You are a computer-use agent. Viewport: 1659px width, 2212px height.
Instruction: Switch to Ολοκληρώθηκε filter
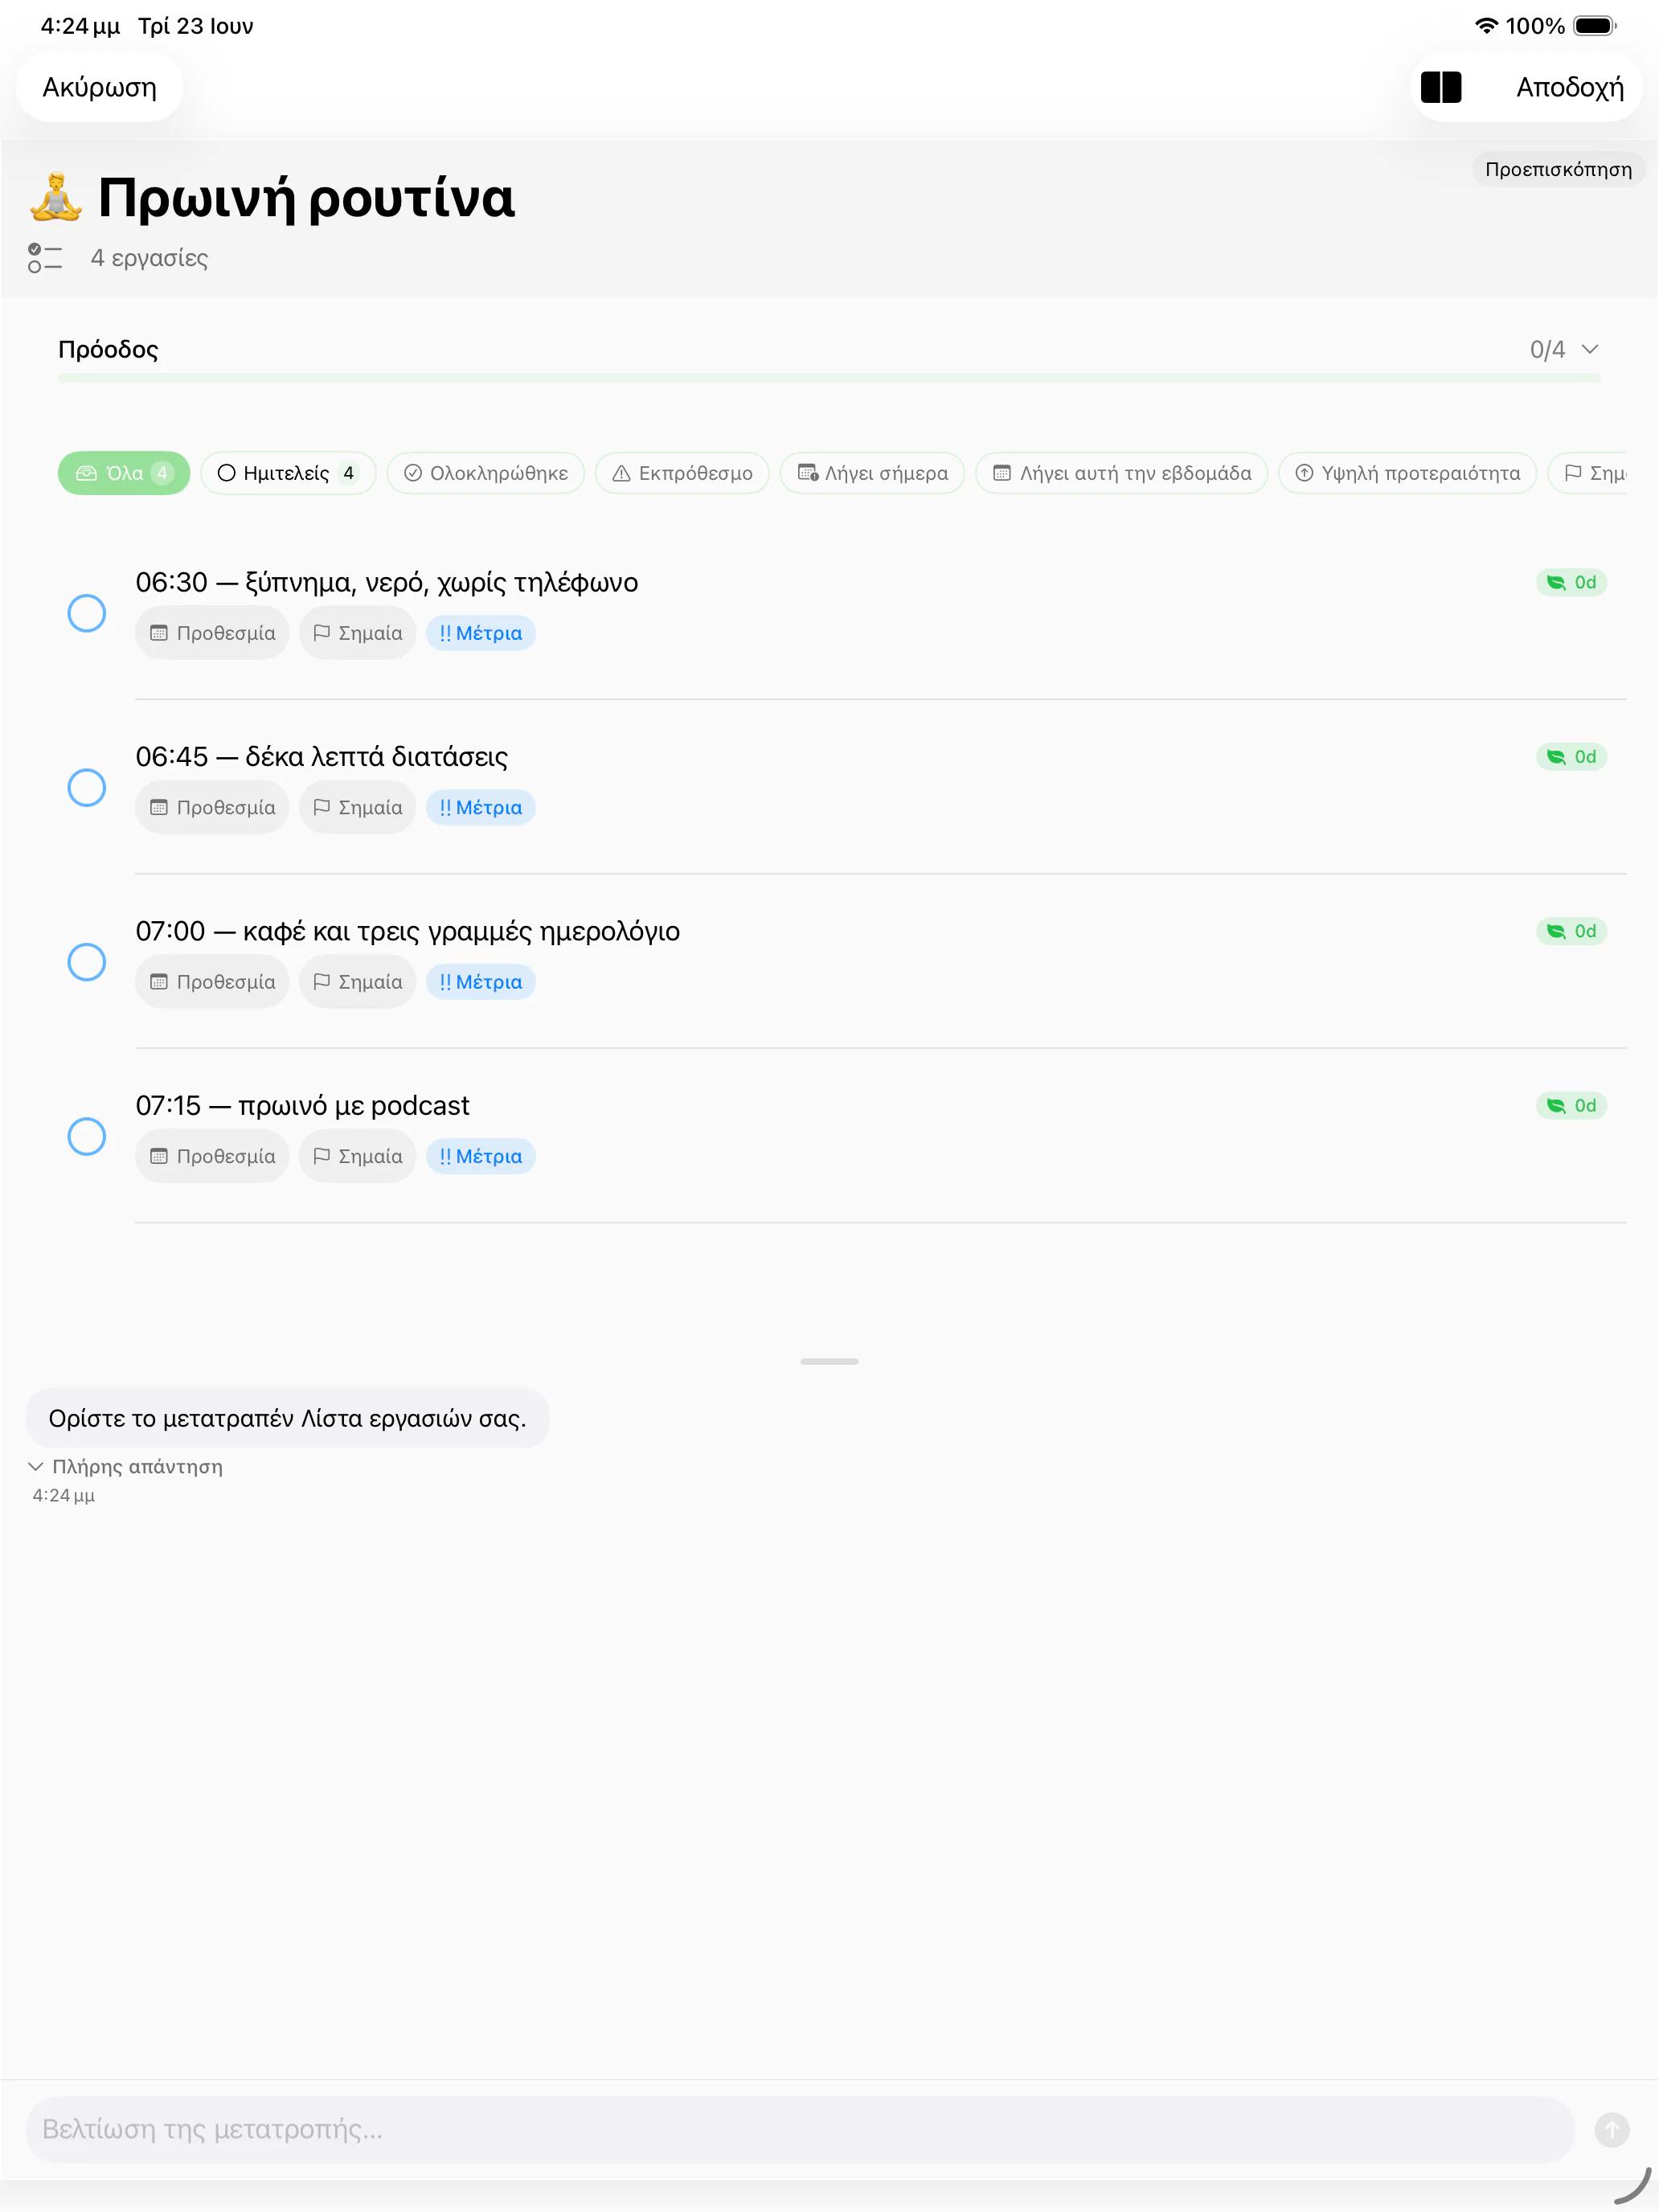pyautogui.click(x=486, y=473)
